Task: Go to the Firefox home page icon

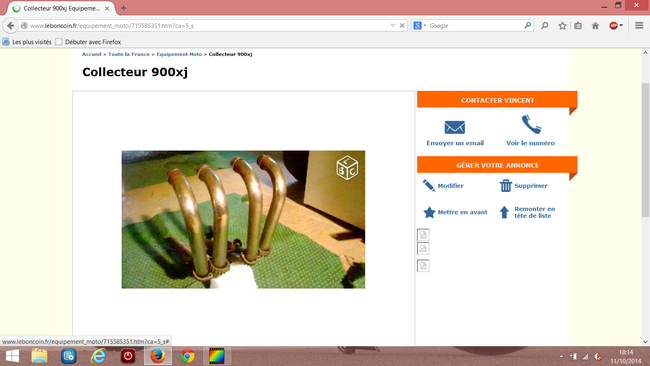Action: (595, 26)
